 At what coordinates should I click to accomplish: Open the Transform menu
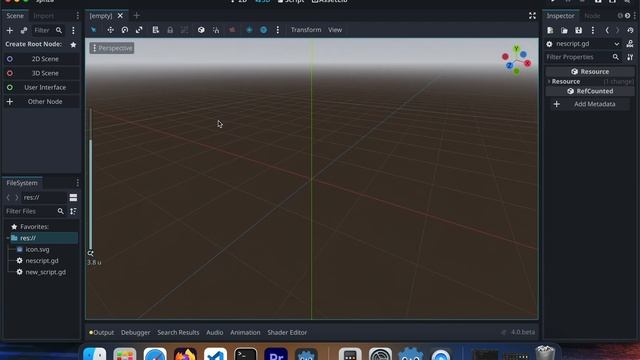(x=306, y=30)
